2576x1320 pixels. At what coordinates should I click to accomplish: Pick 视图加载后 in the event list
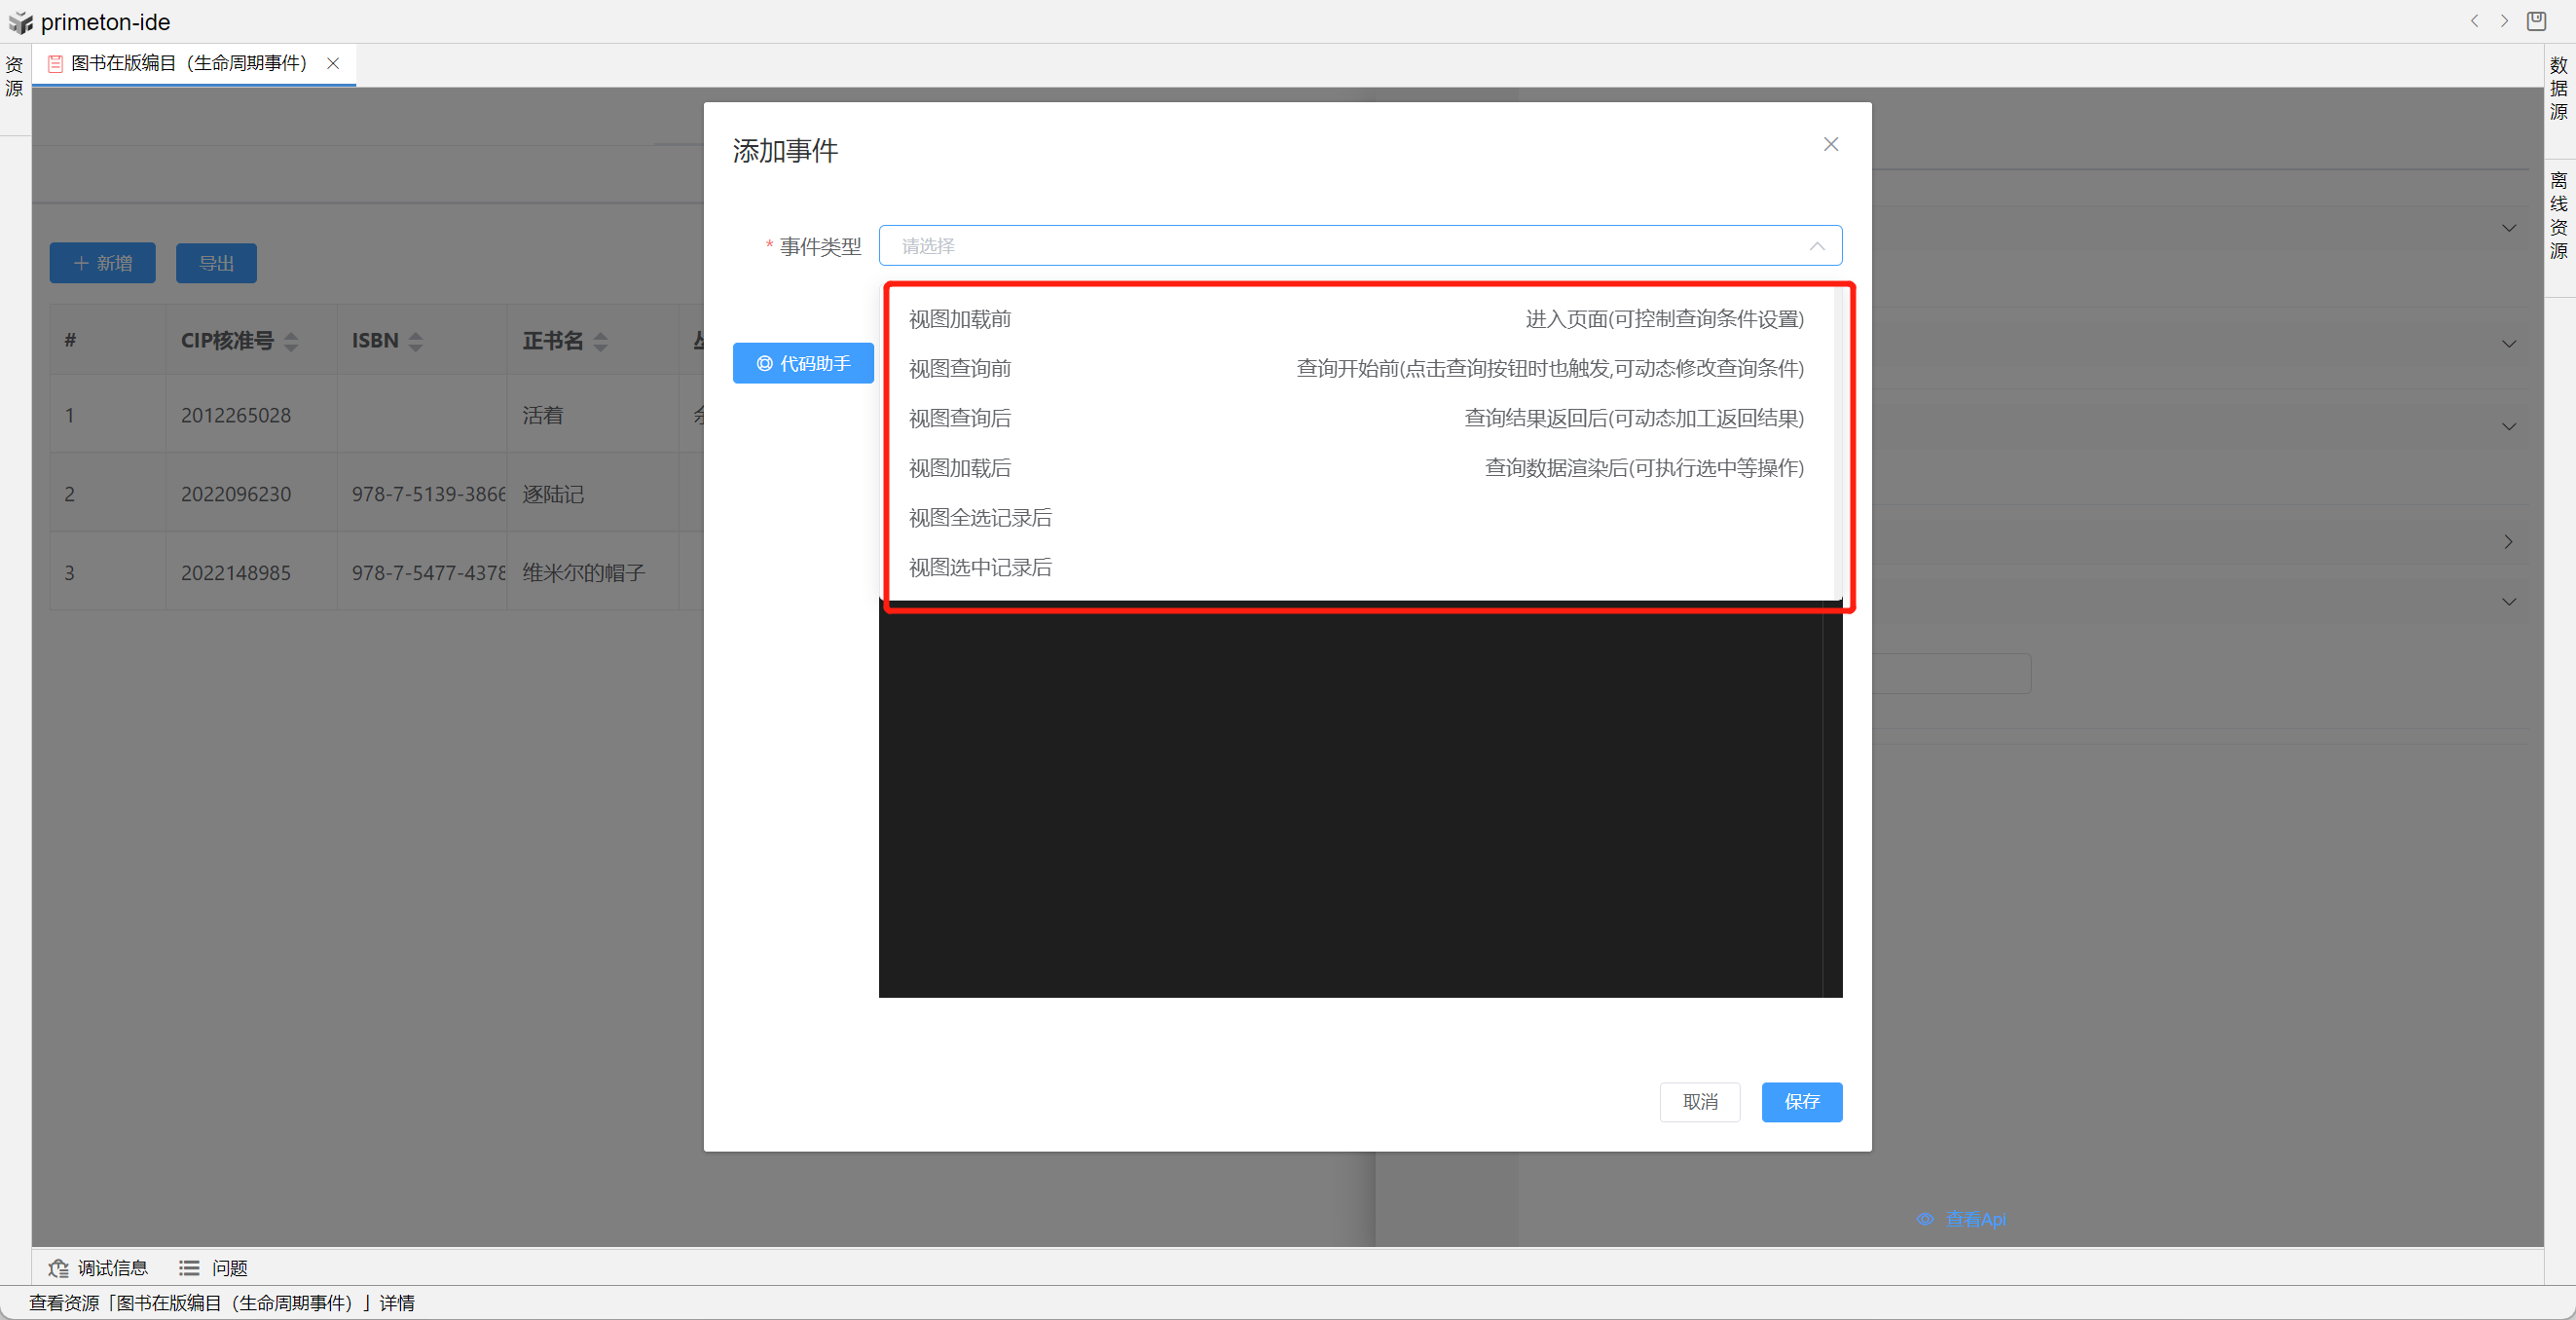coord(960,468)
